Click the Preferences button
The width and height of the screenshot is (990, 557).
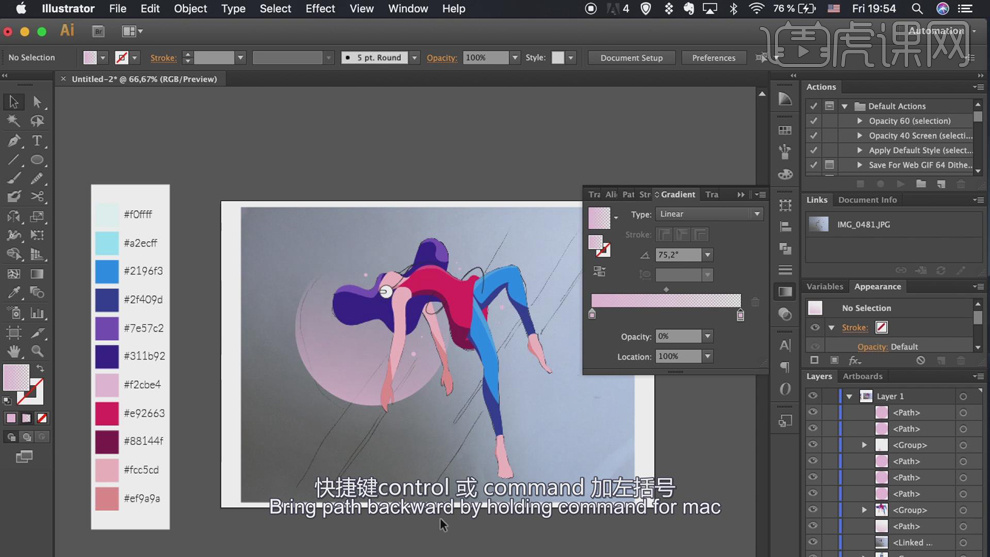coord(713,58)
